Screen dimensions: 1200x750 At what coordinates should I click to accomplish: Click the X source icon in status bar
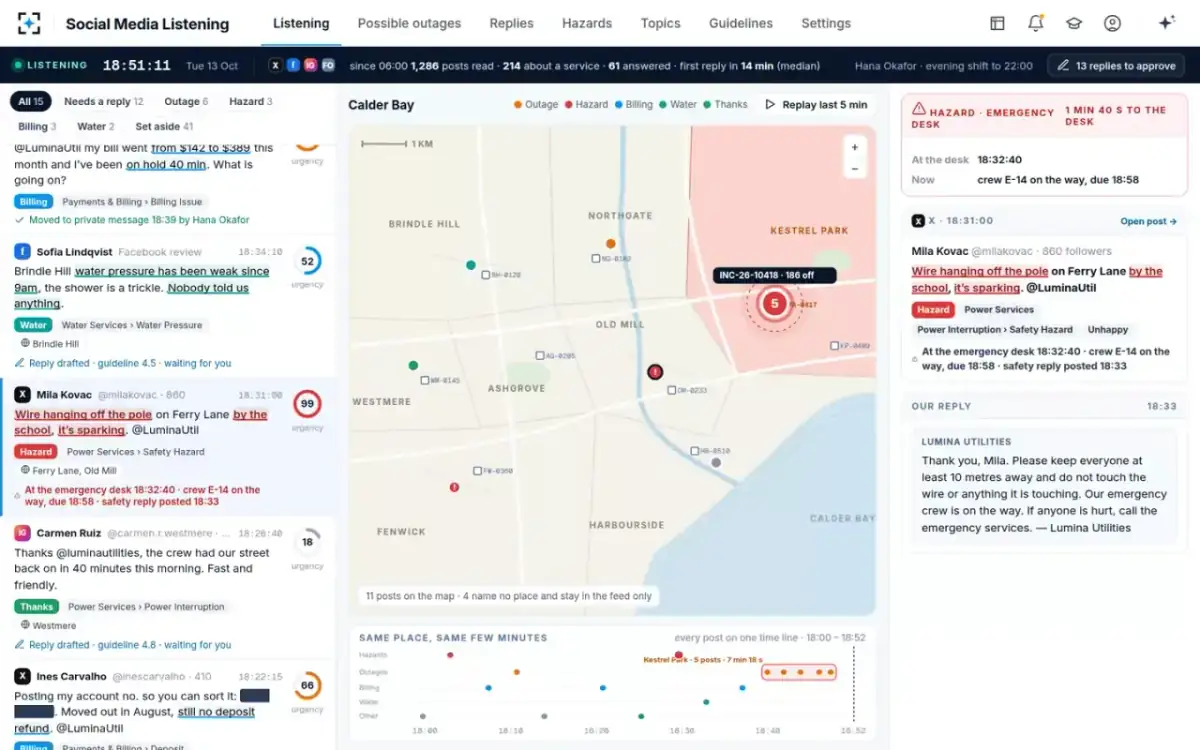(x=276, y=65)
